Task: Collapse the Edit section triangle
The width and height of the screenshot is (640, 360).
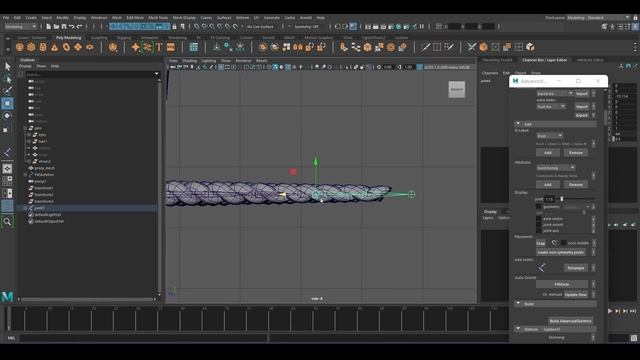Action: click(518, 124)
